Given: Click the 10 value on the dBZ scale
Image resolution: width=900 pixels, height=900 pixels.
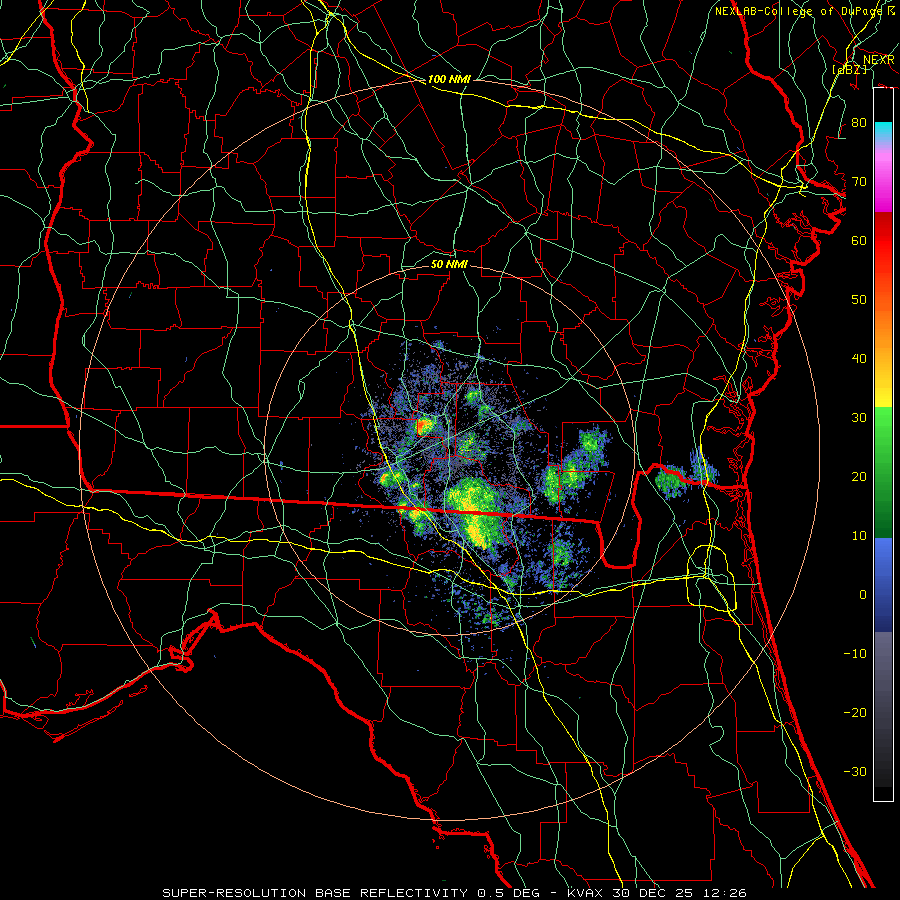Looking at the screenshot, I should [859, 536].
